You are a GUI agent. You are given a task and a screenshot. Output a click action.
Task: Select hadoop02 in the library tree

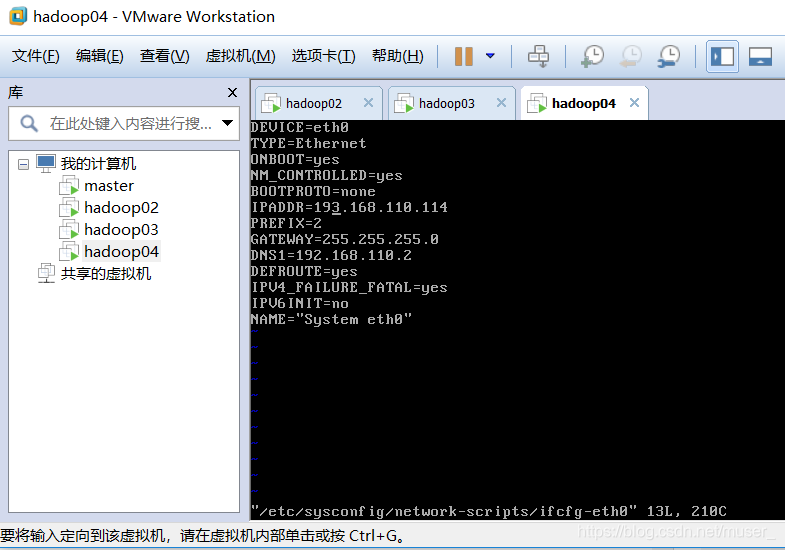click(121, 208)
